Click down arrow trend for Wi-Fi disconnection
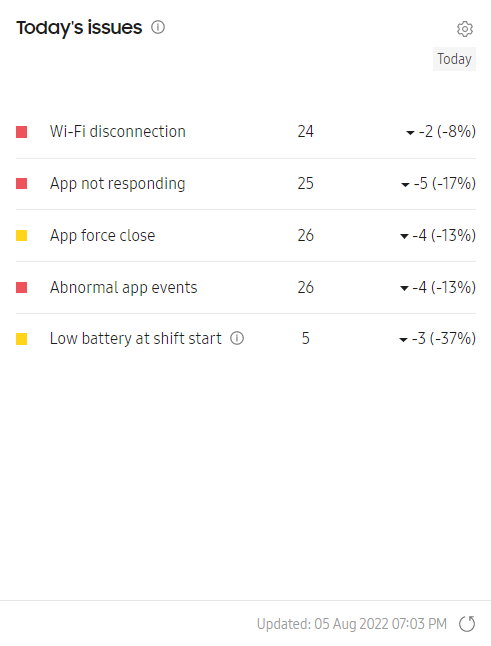The image size is (491, 646). pyautogui.click(x=410, y=133)
